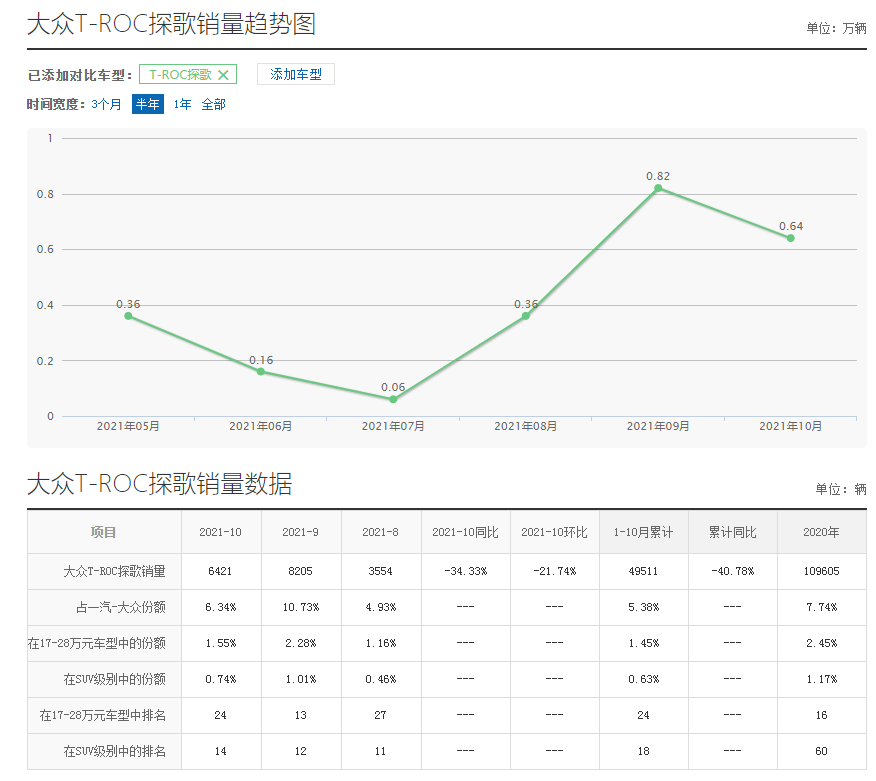Click the 7.74% 2020 share cell

(x=821, y=607)
